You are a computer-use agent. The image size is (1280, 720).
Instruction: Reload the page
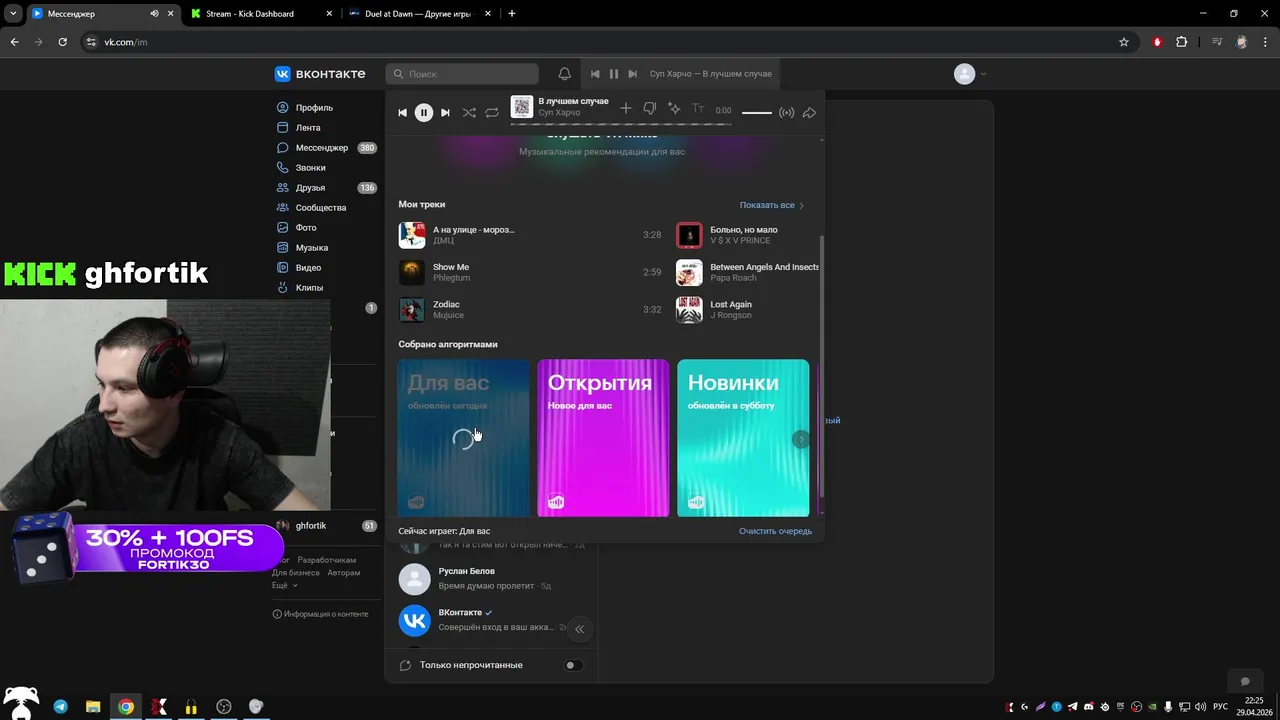(62, 42)
